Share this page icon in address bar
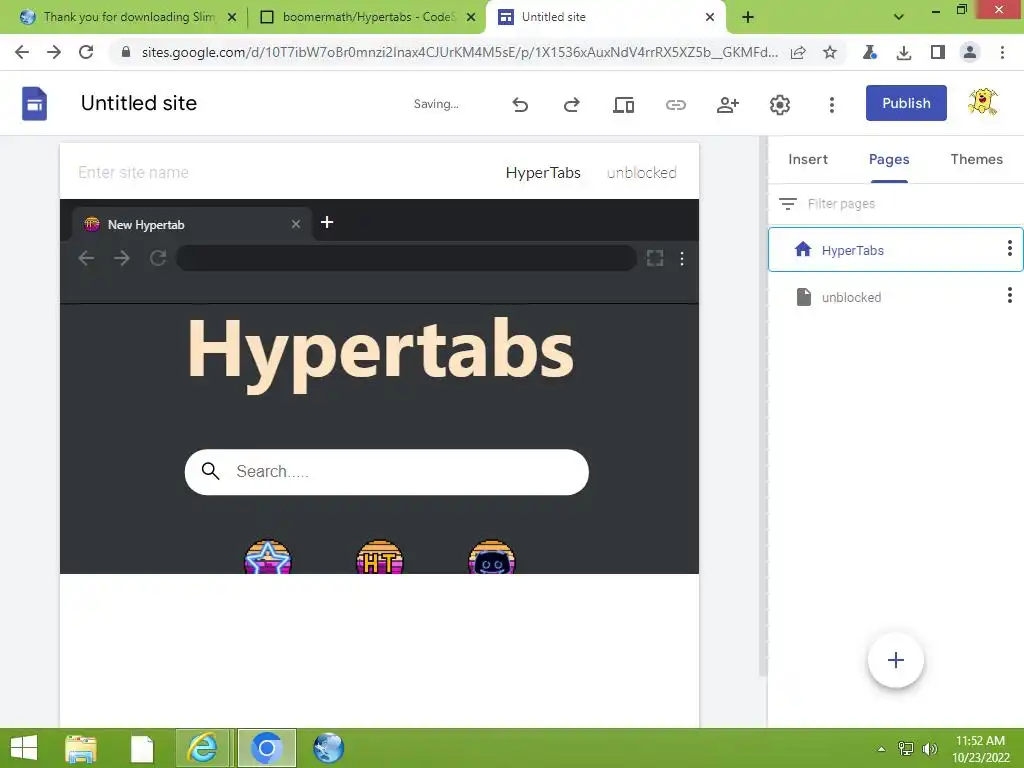 tap(798, 52)
